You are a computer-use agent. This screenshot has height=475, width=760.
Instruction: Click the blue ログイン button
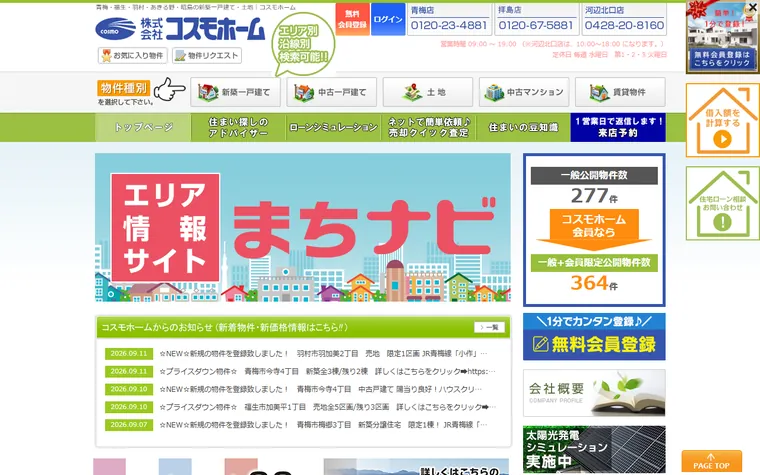[x=388, y=19]
